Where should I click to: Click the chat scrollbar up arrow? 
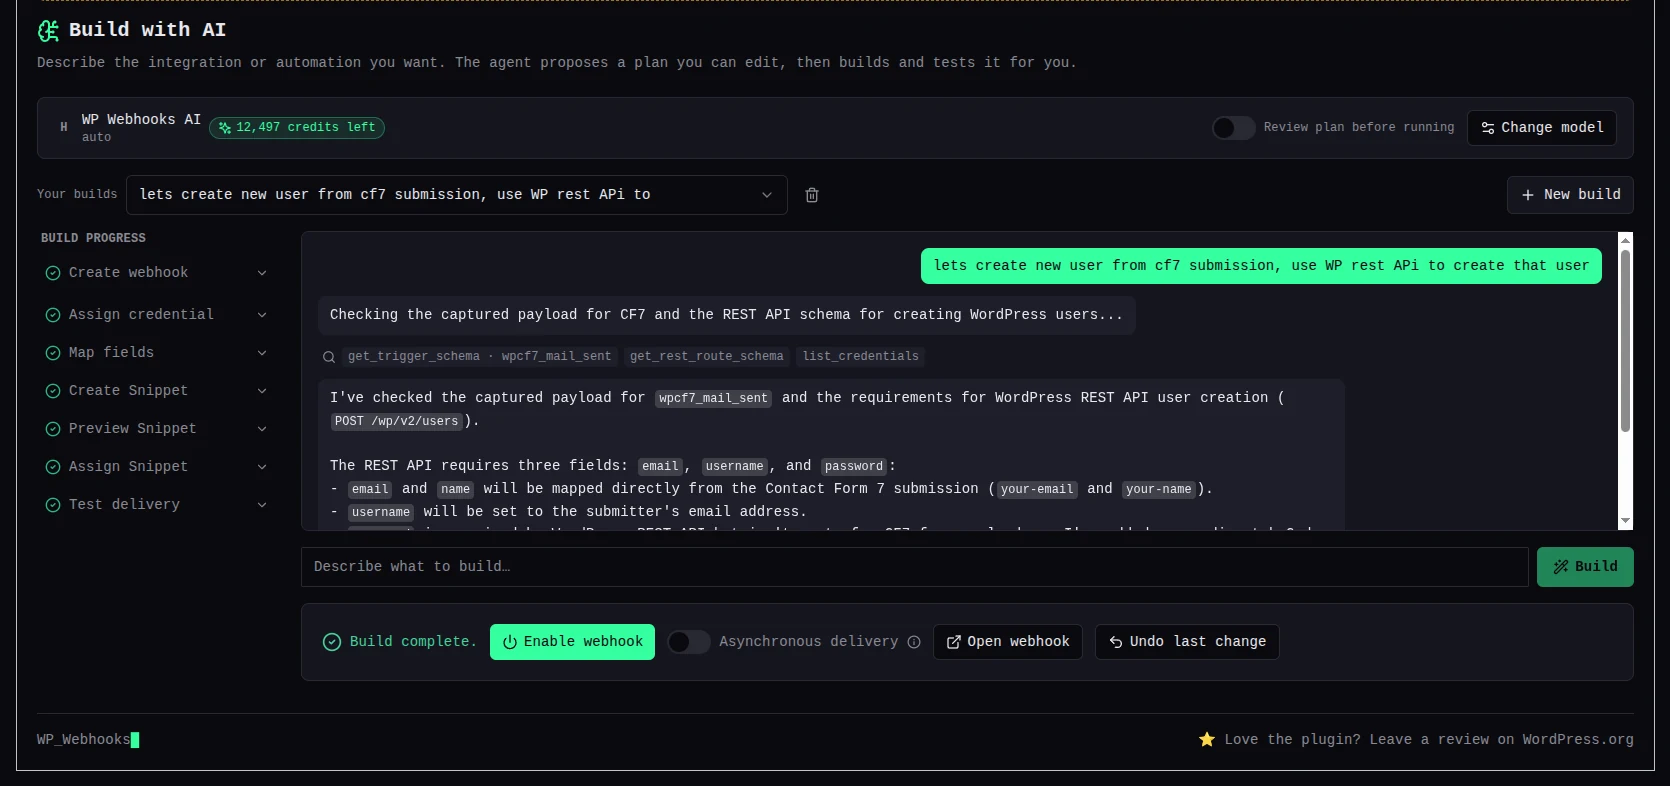click(1625, 240)
